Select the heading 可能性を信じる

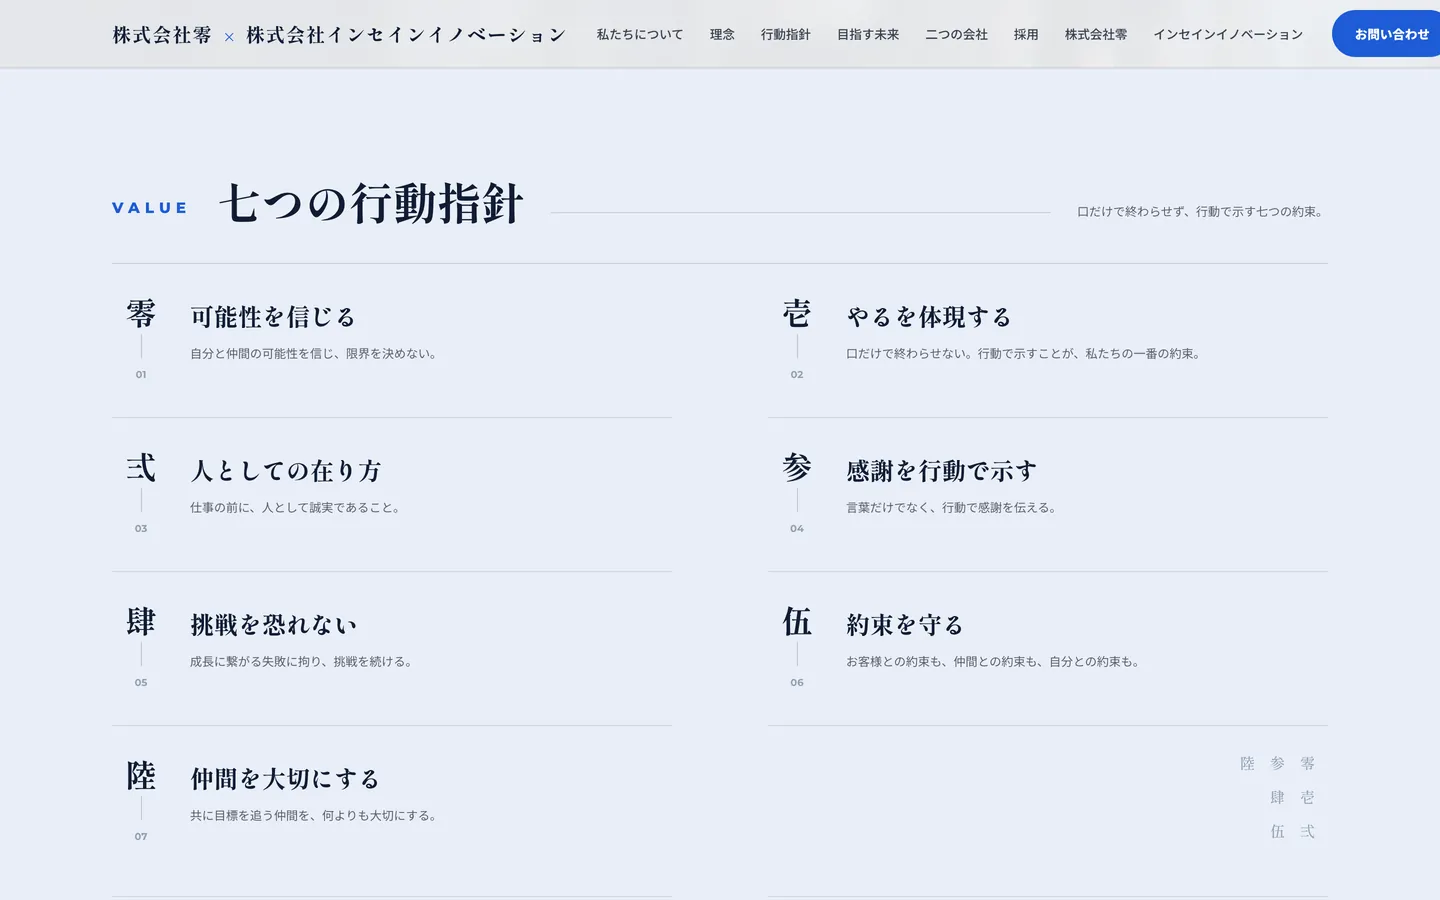pyautogui.click(x=273, y=317)
